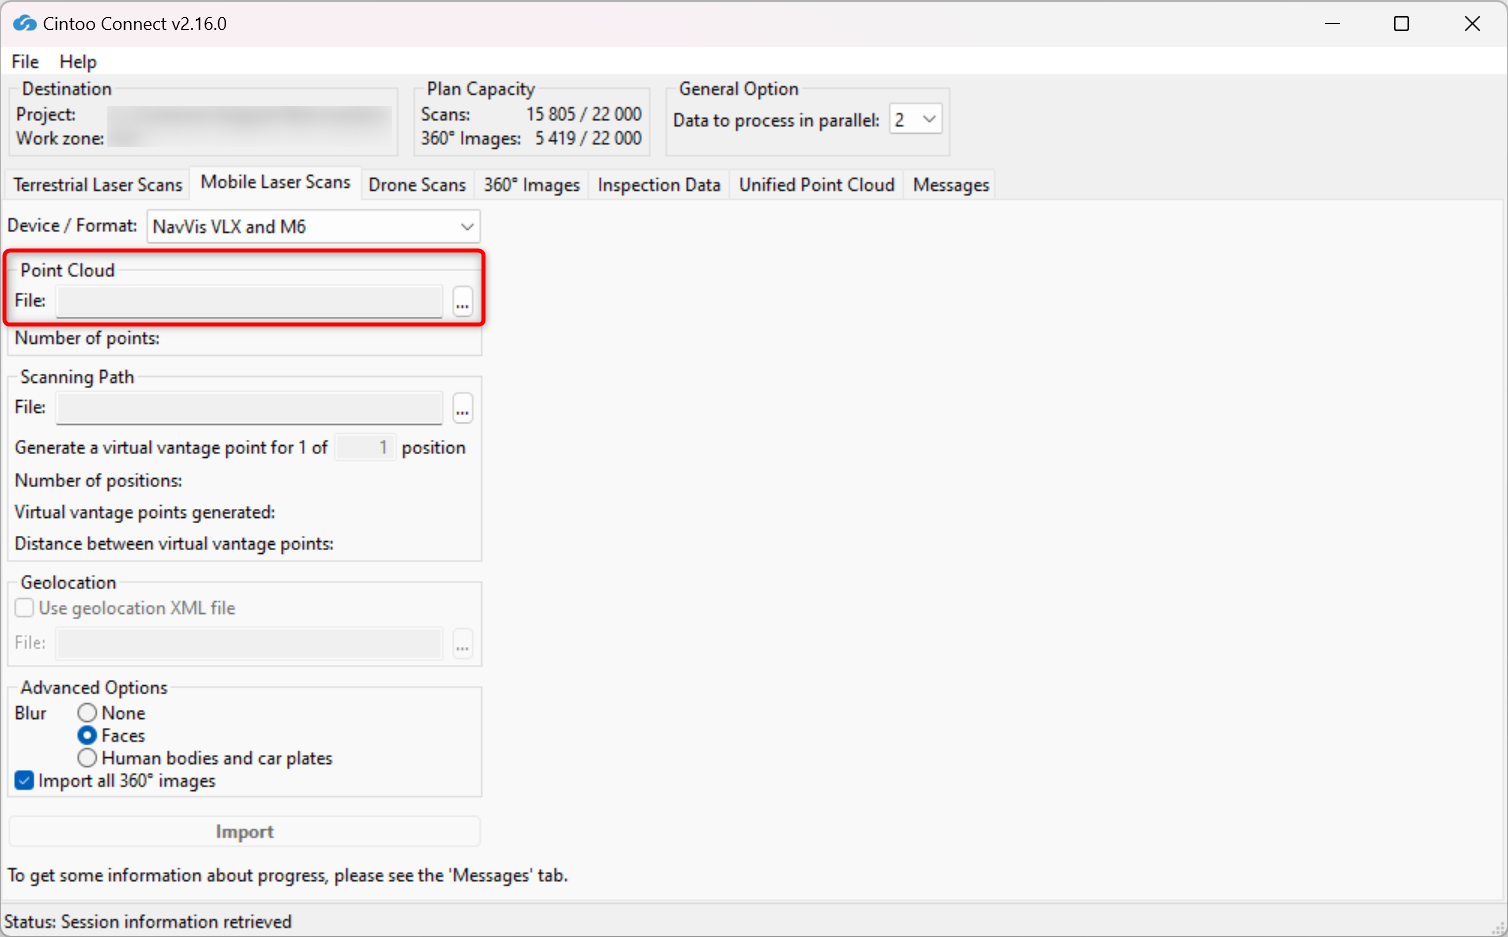
Task: Click the Import button
Action: pyautogui.click(x=245, y=832)
